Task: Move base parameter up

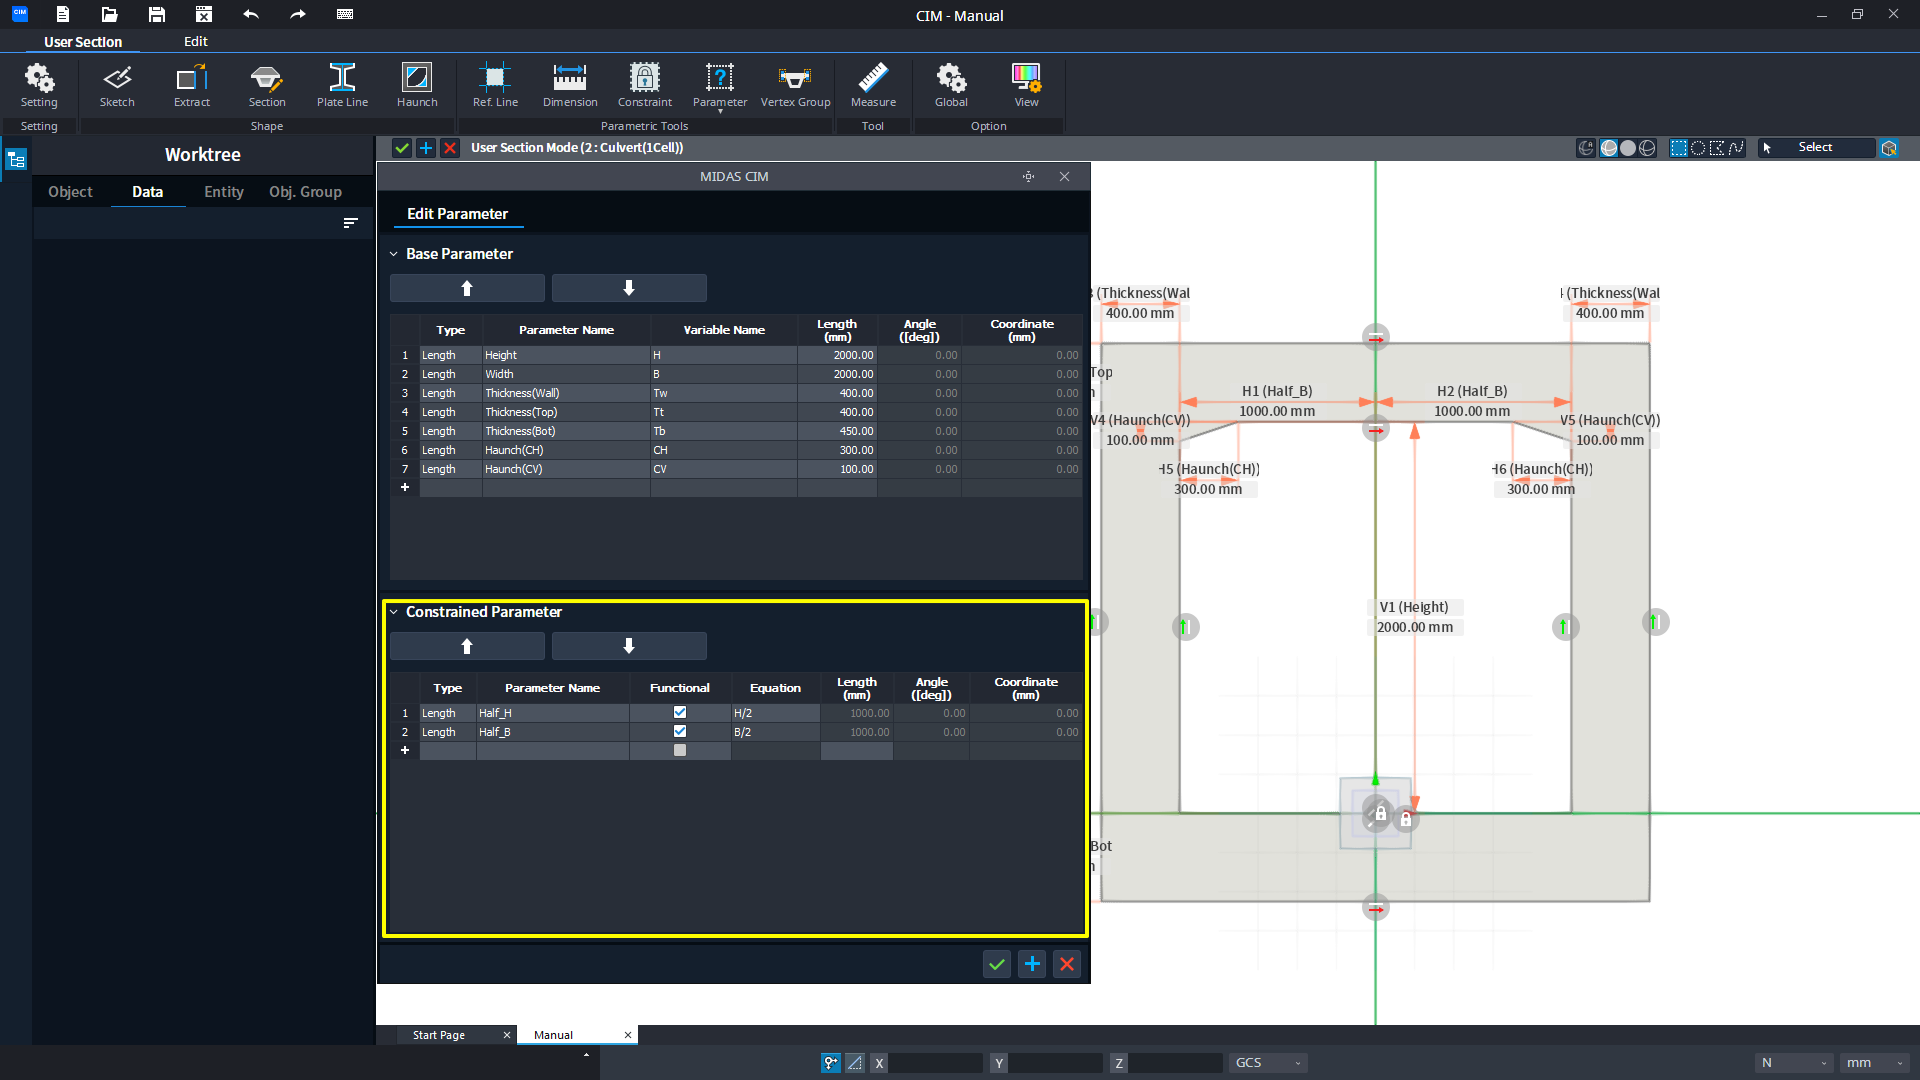Action: 467,288
